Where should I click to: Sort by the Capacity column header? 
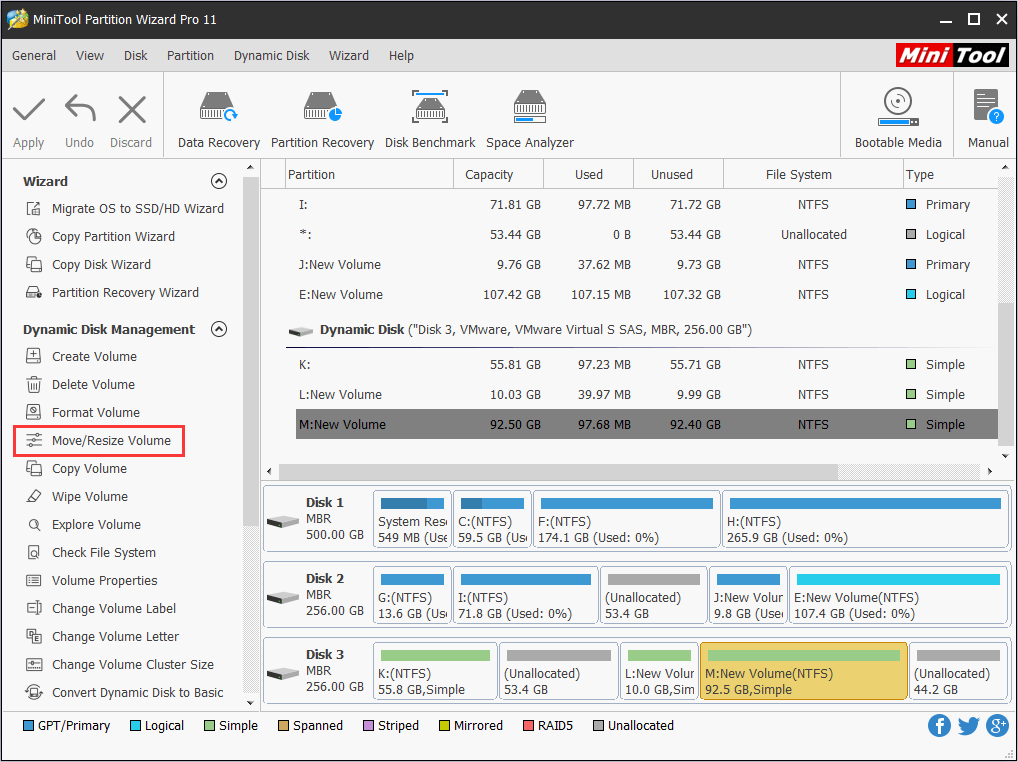coord(499,175)
